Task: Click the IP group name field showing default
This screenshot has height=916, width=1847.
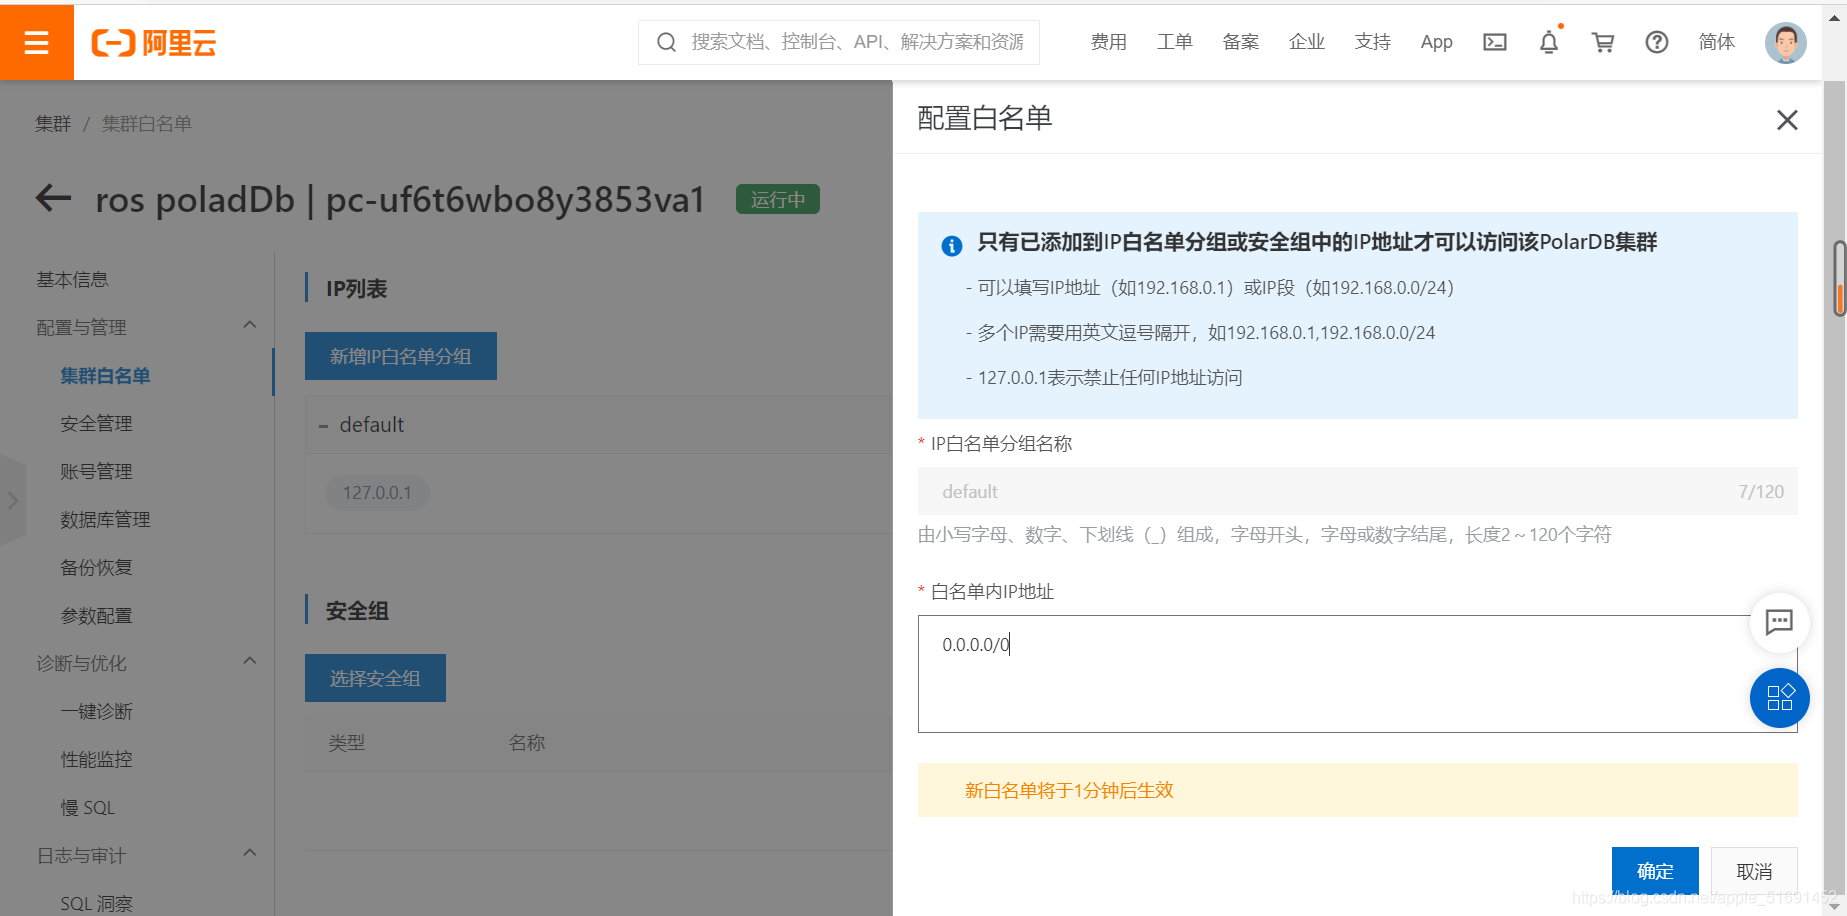Action: (1357, 491)
